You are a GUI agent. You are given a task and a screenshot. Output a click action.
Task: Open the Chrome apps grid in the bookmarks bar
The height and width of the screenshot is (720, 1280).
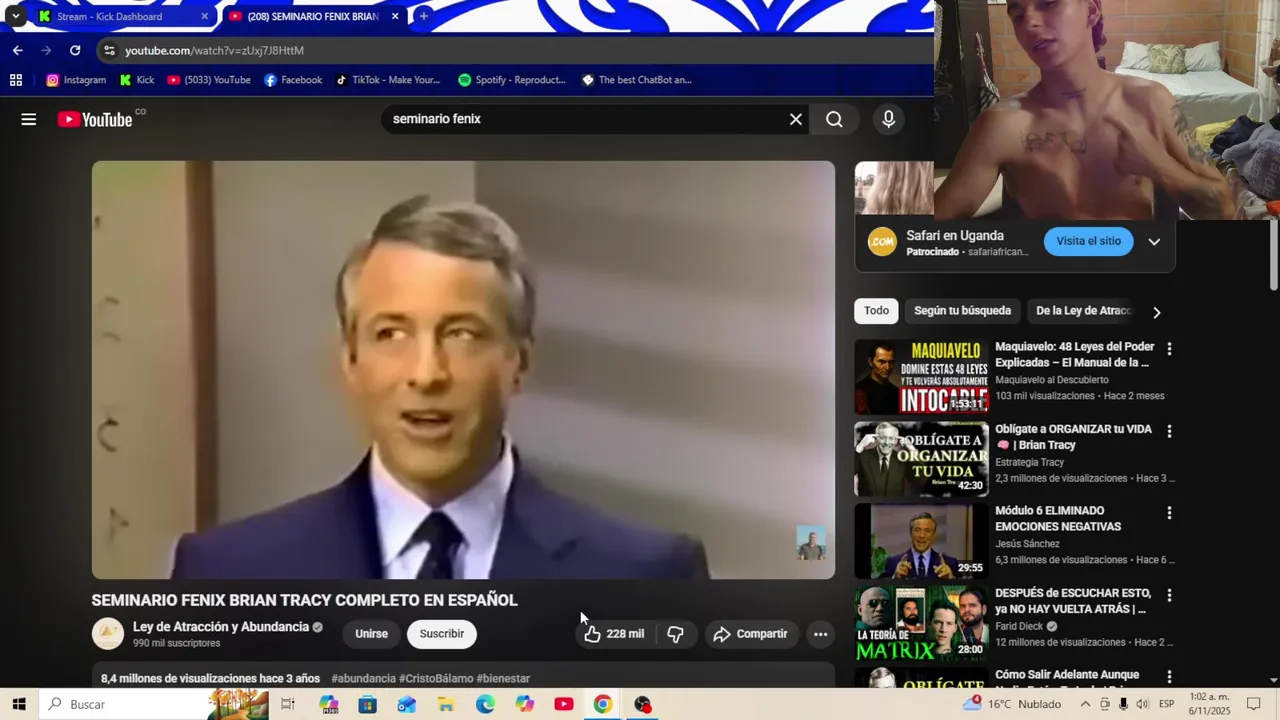pos(16,80)
